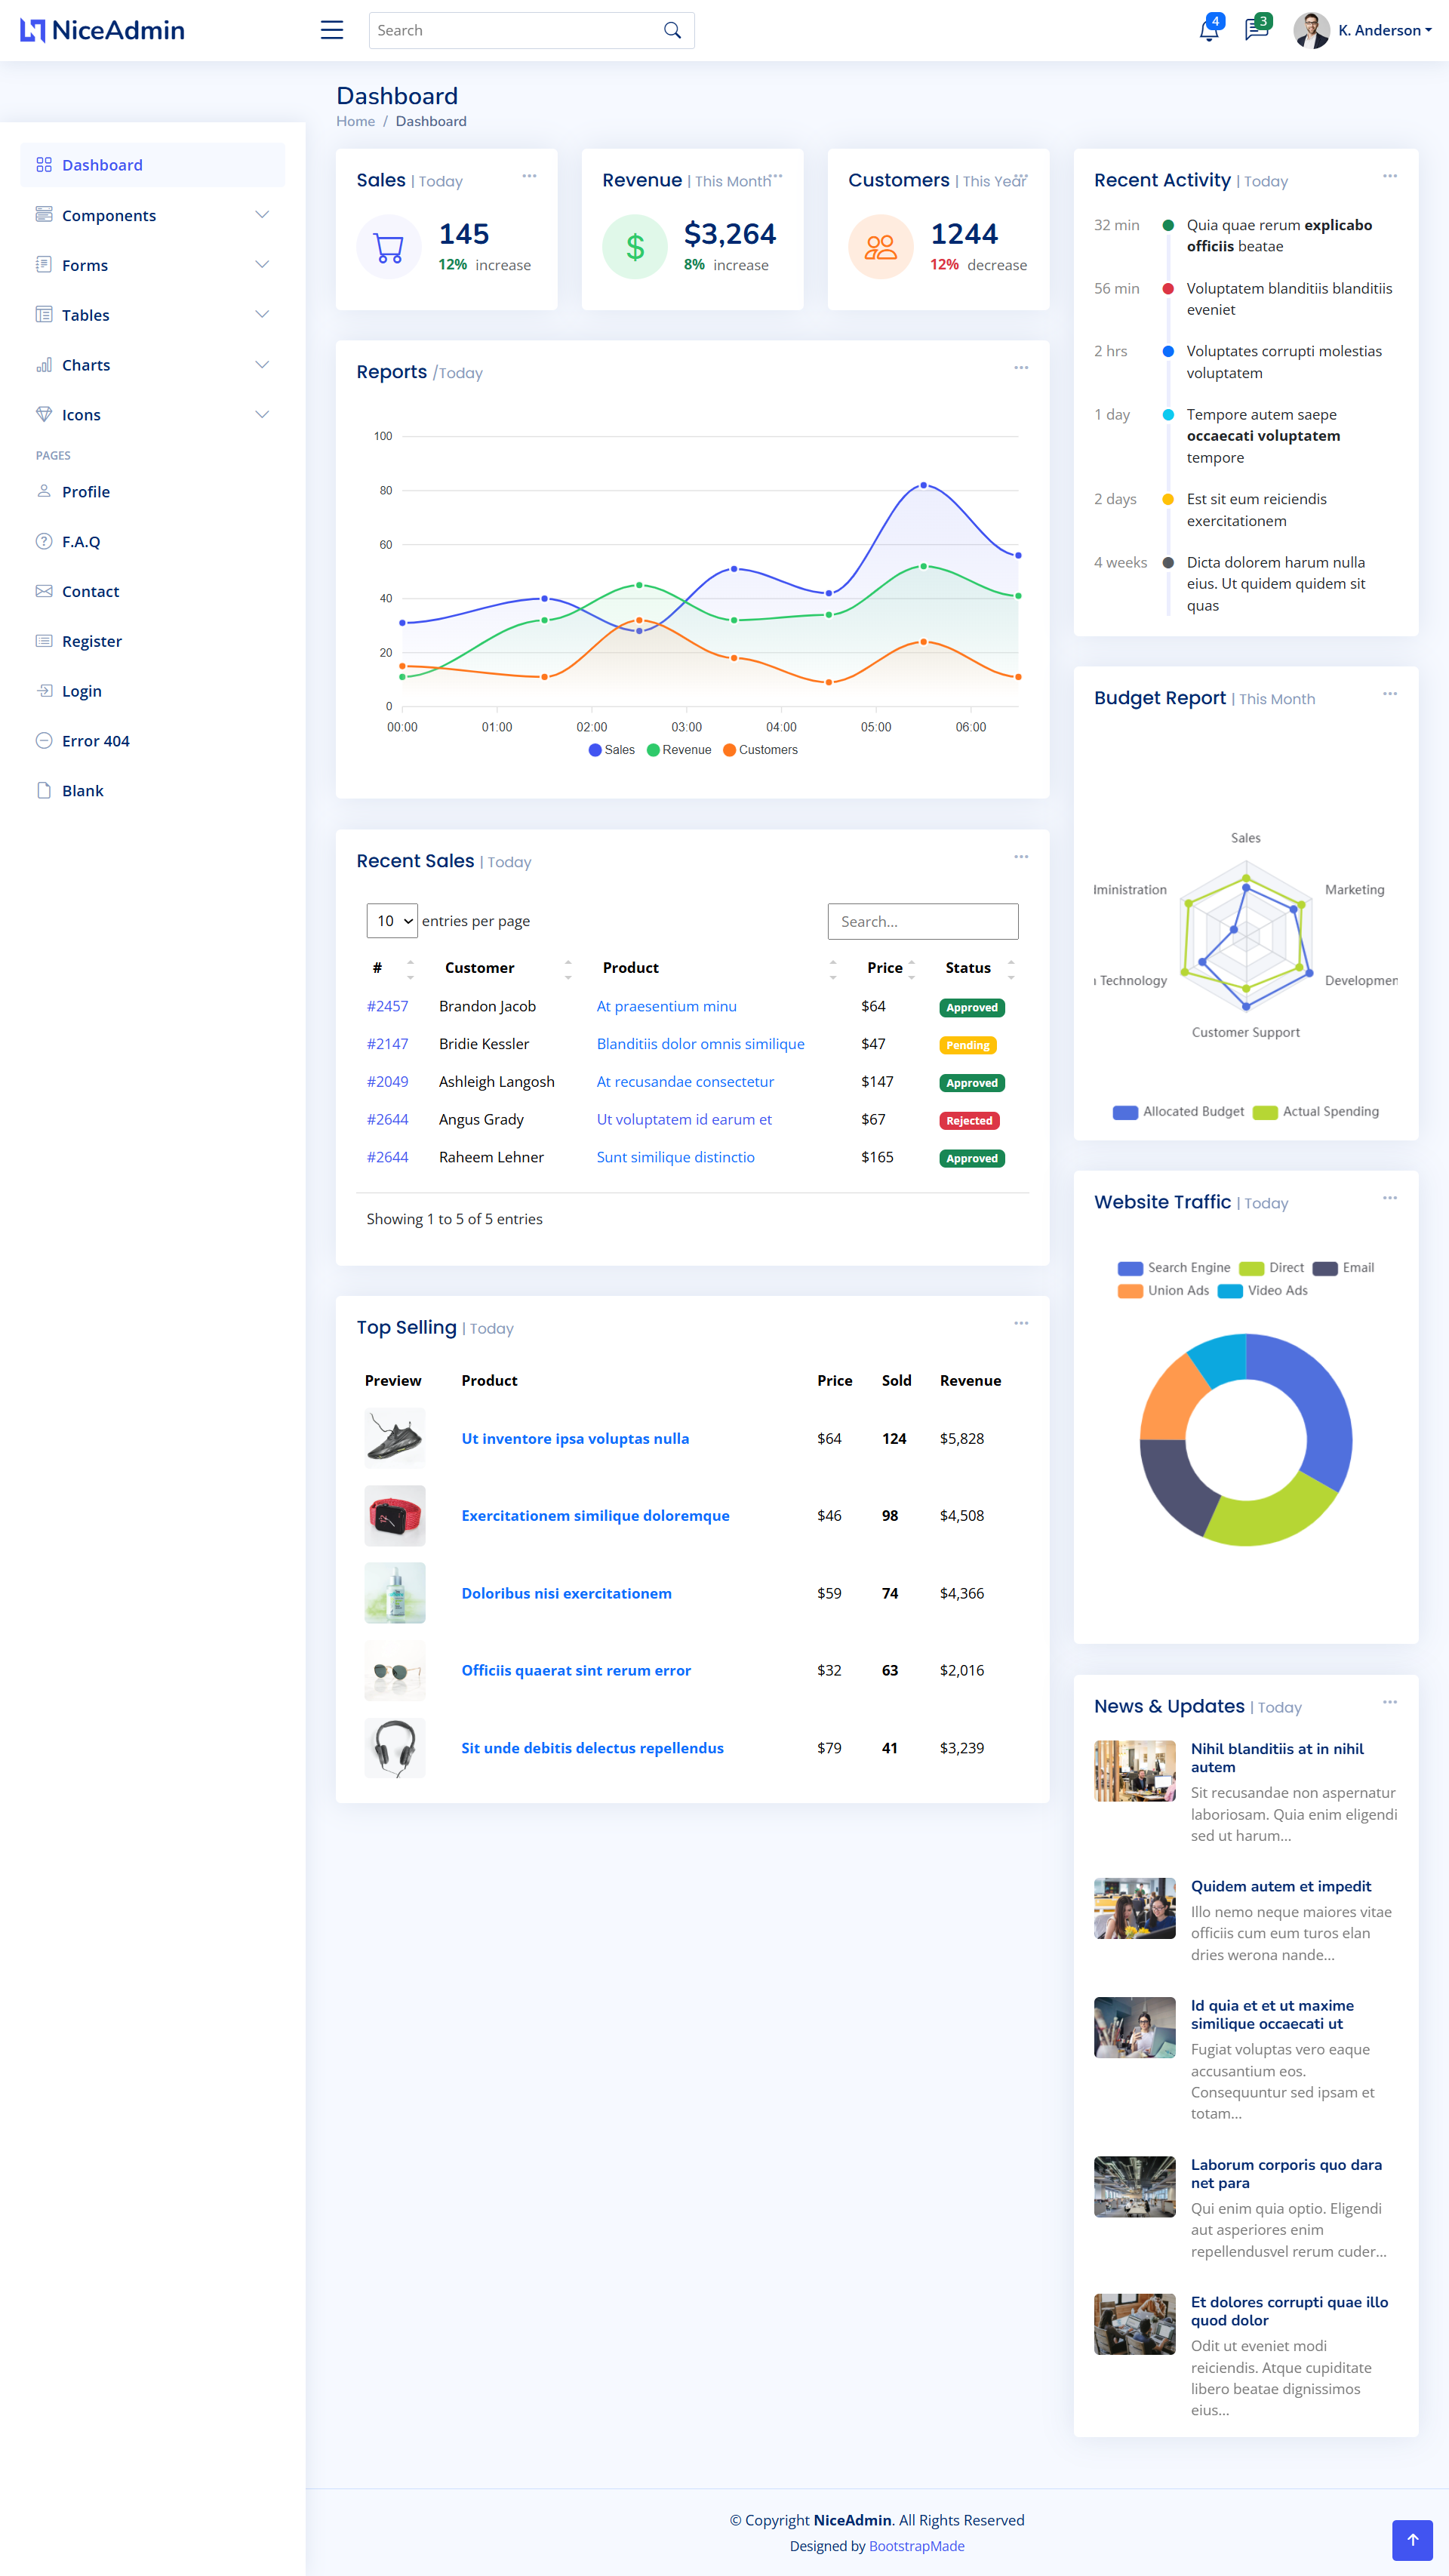Click the back-to-top arrow button
This screenshot has height=2576, width=1449.
pyautogui.click(x=1412, y=2539)
